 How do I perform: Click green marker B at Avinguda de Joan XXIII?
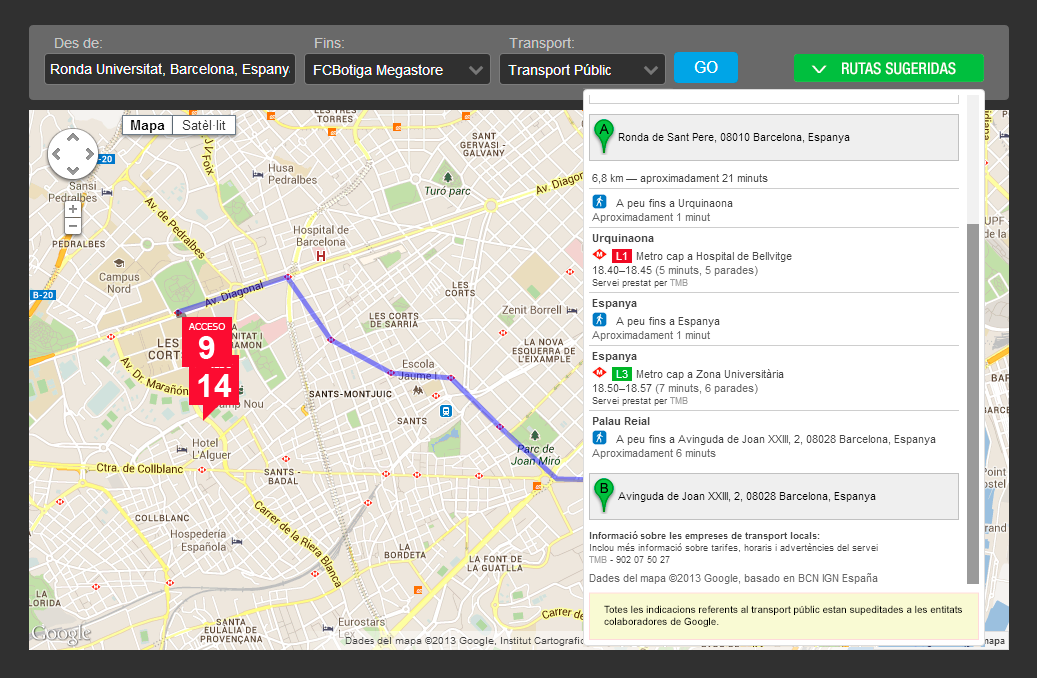[603, 495]
